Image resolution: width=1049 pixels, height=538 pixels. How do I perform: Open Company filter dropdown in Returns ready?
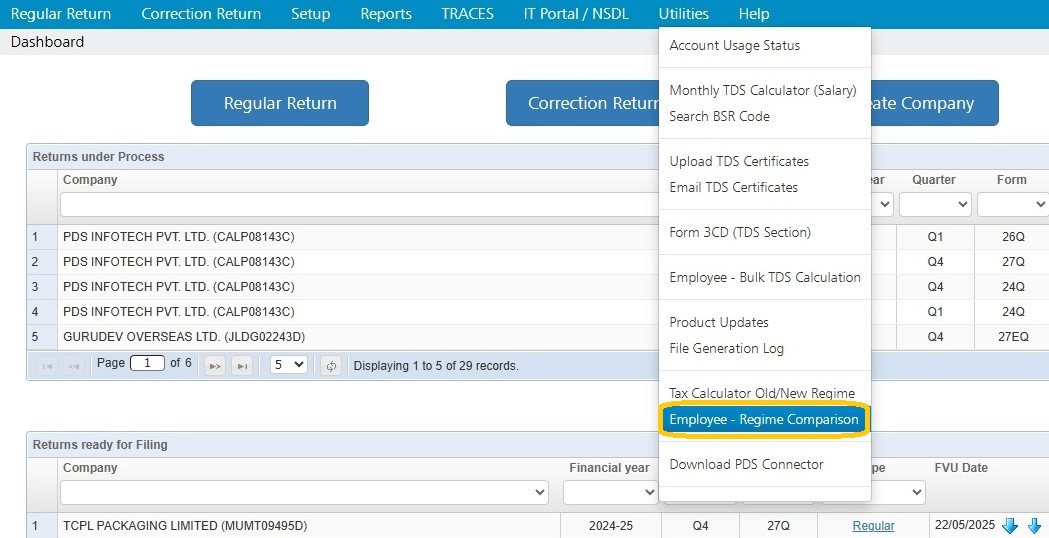point(304,492)
